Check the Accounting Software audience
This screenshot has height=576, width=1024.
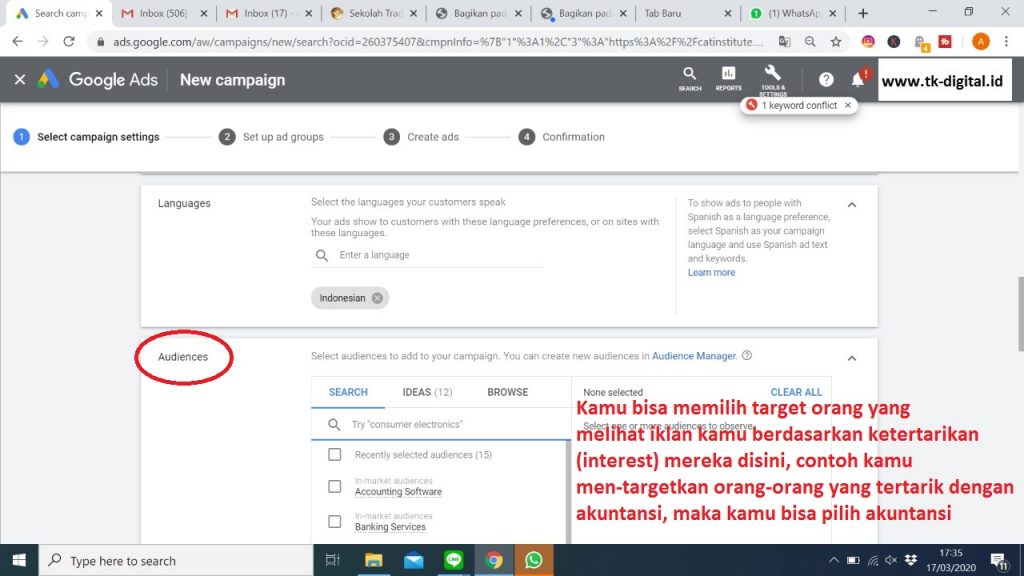(335, 487)
